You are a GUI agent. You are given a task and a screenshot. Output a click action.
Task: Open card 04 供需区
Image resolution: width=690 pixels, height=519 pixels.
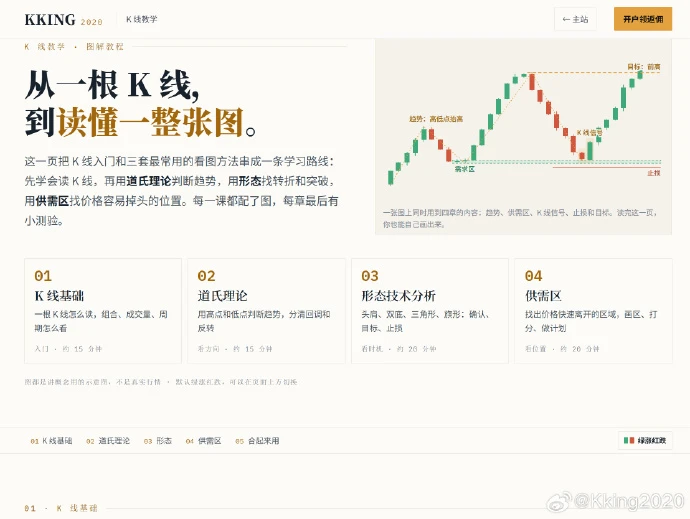coord(593,311)
